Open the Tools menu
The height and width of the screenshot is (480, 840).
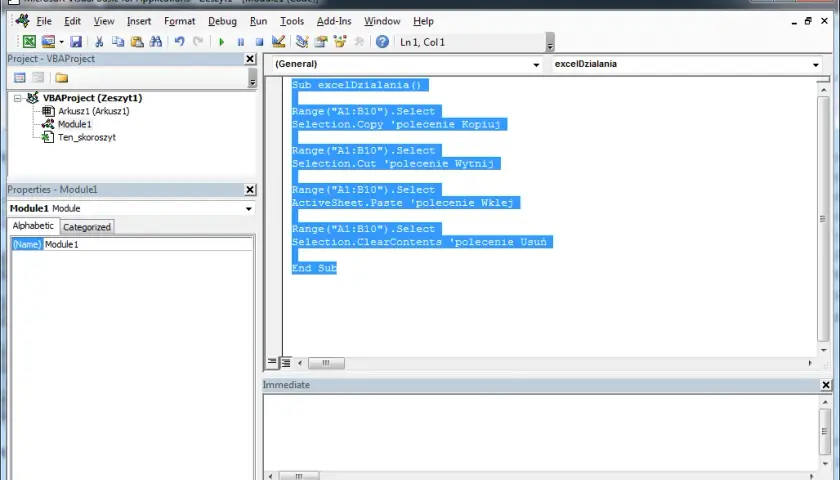click(292, 21)
